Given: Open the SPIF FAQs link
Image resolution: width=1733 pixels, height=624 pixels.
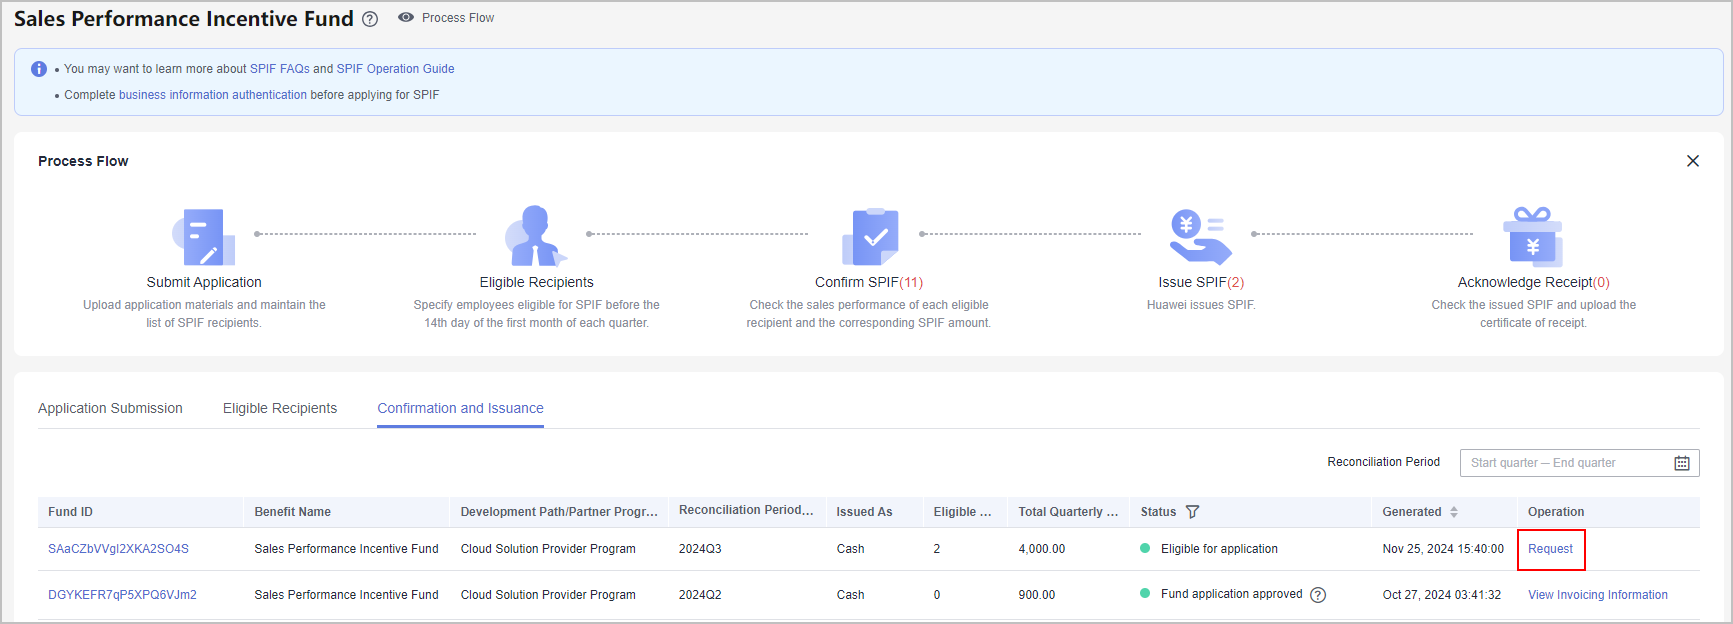Looking at the screenshot, I should click(x=280, y=69).
